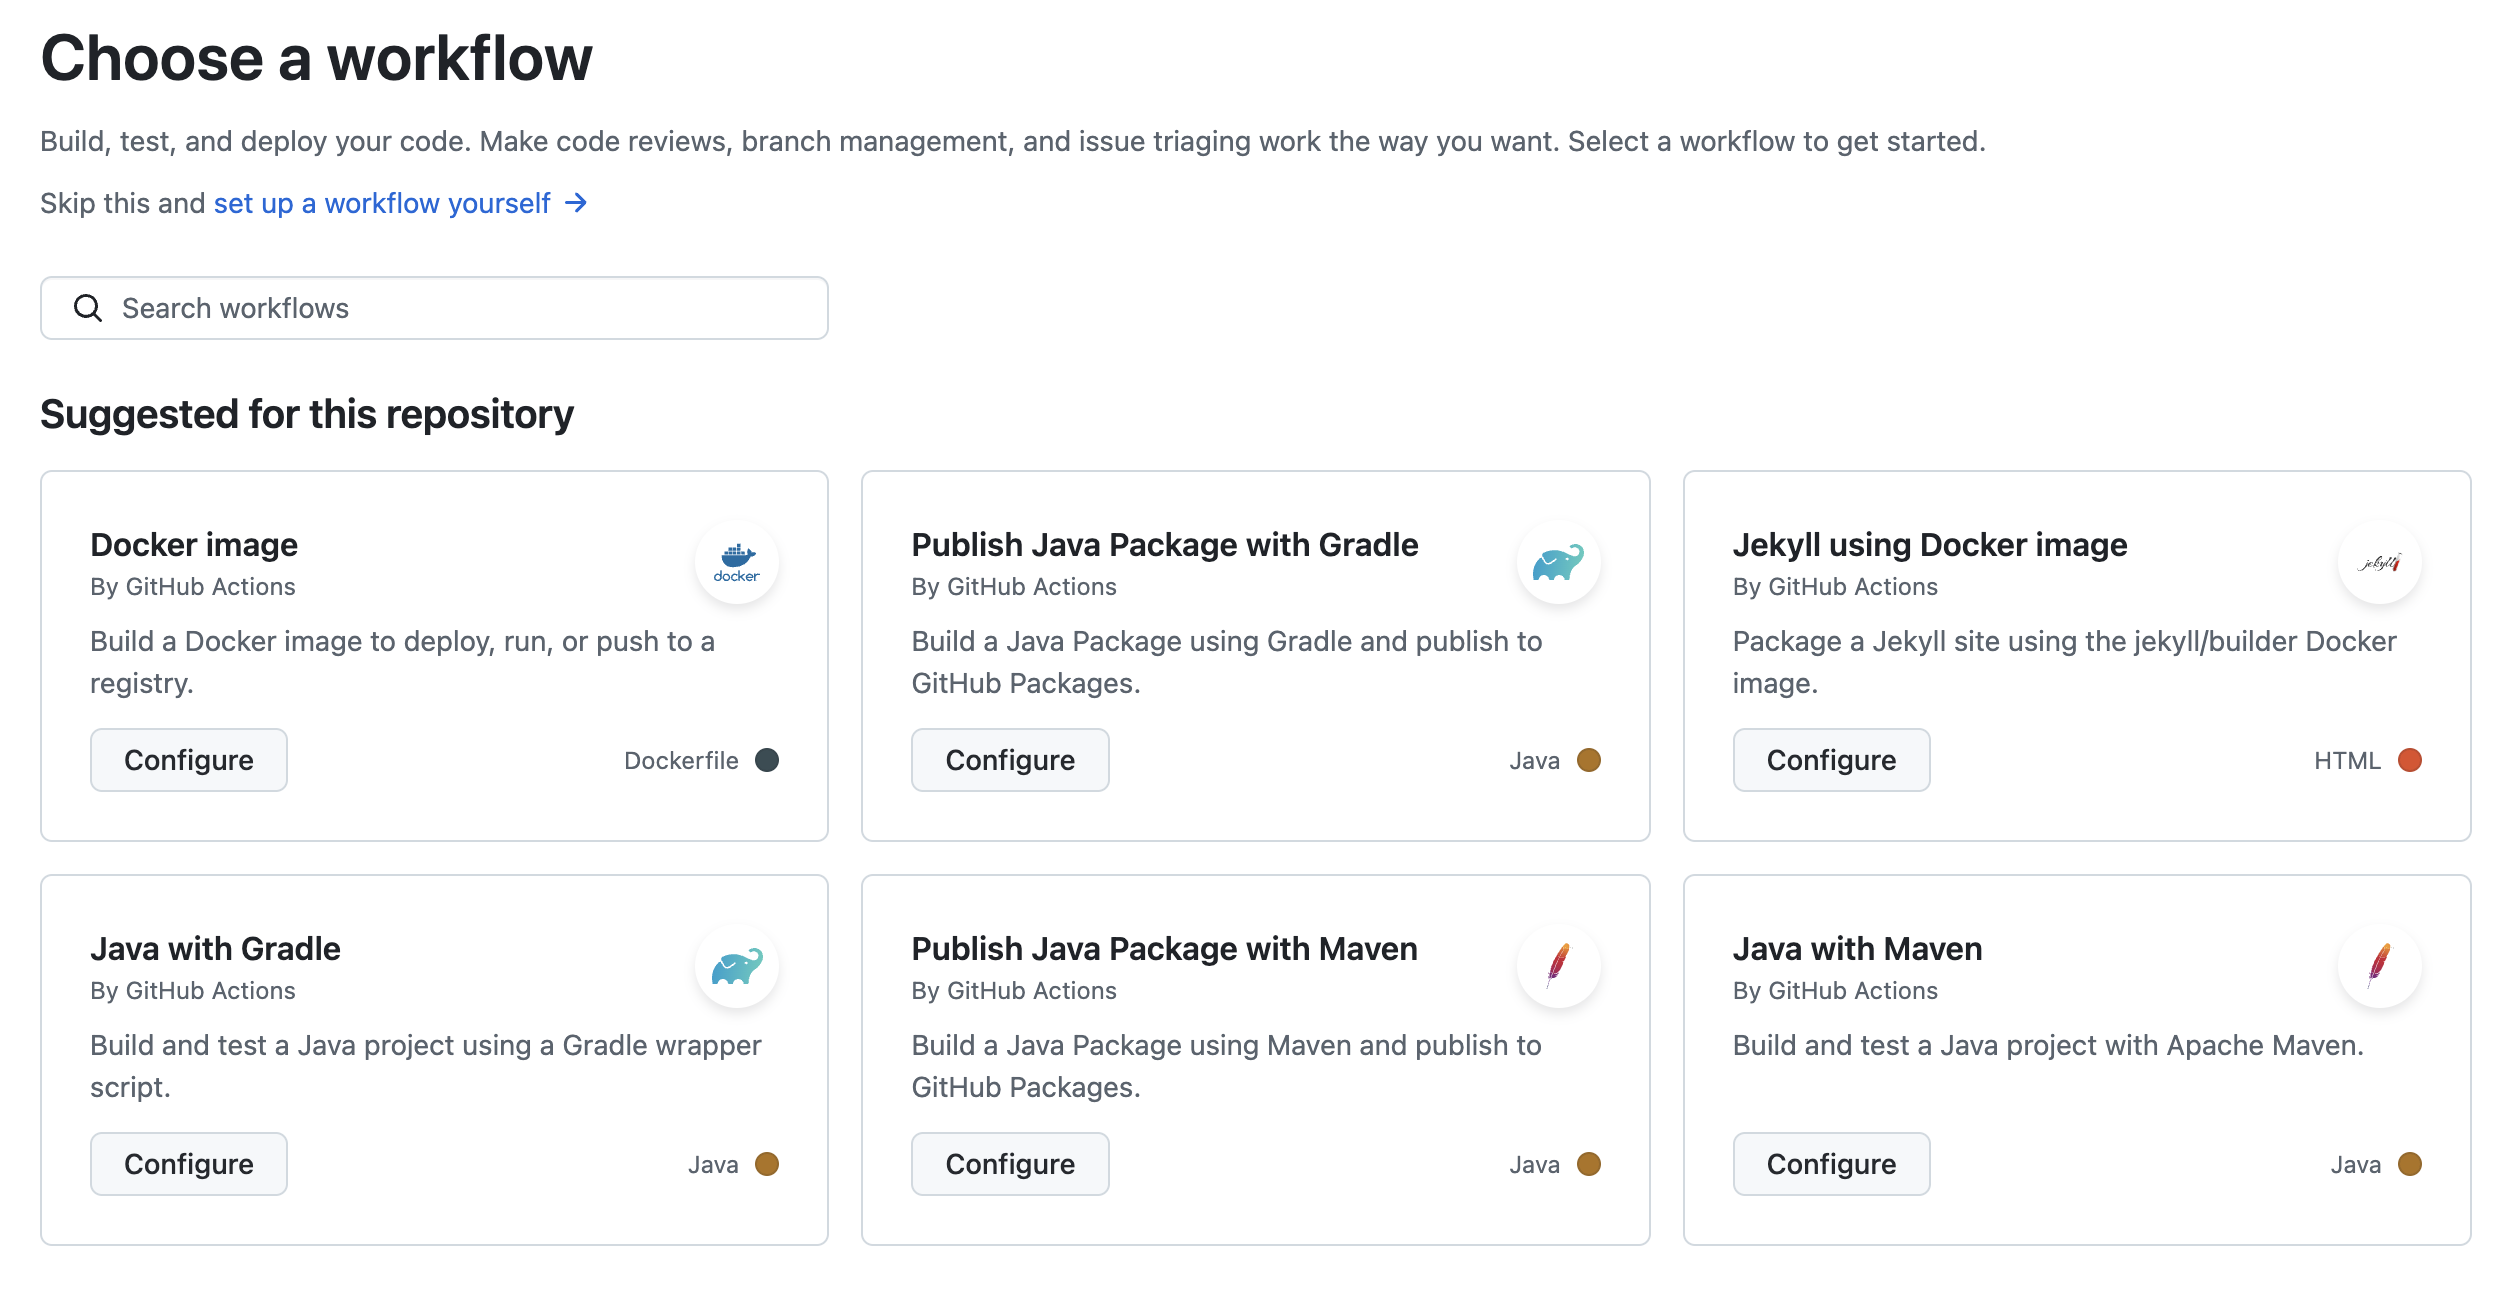2520x1294 pixels.
Task: Configure the Jekyll using Docker image workflow
Action: pos(1830,759)
